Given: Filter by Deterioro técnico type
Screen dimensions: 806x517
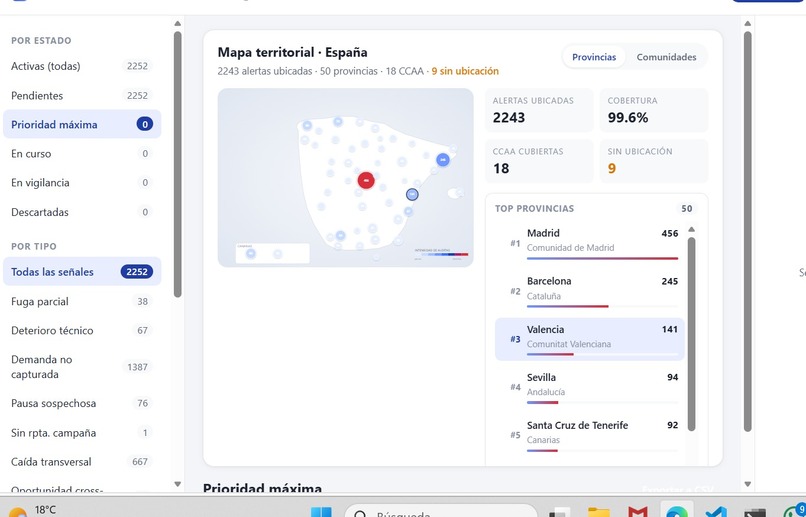Looking at the screenshot, I should coord(82,330).
